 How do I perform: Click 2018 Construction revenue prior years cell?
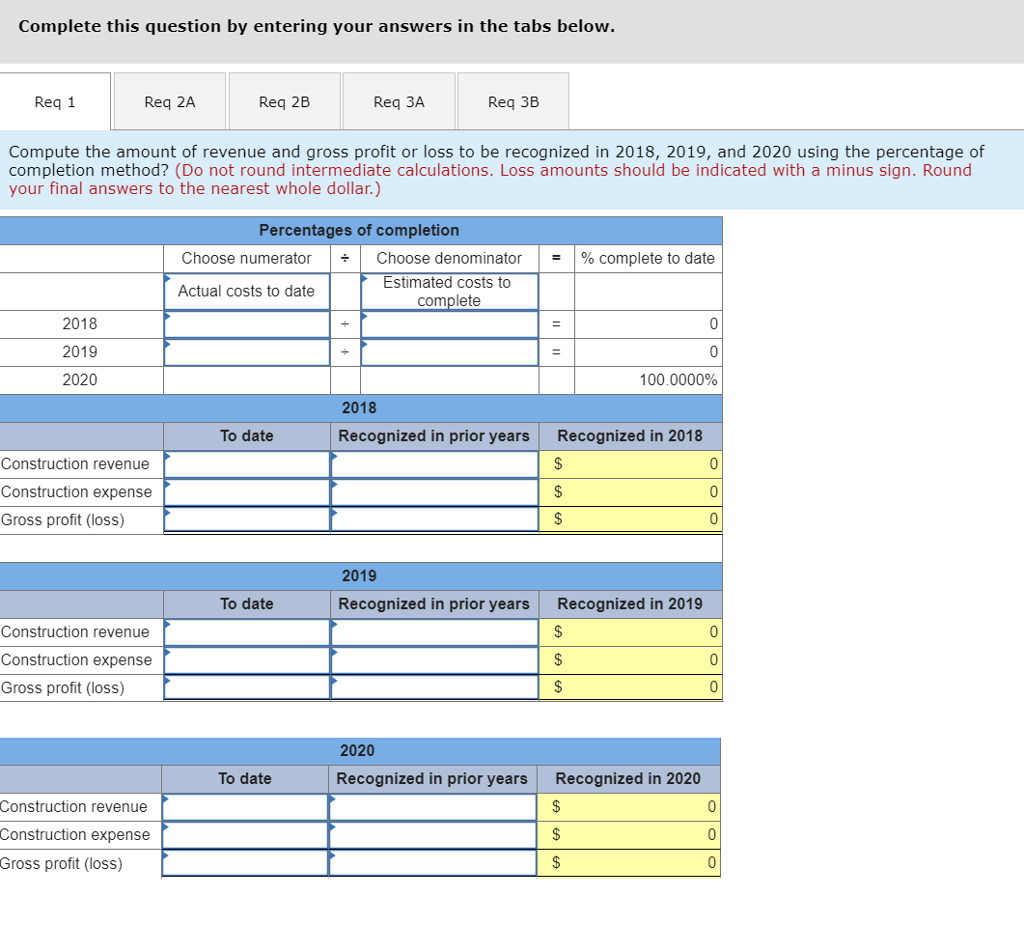(434, 464)
